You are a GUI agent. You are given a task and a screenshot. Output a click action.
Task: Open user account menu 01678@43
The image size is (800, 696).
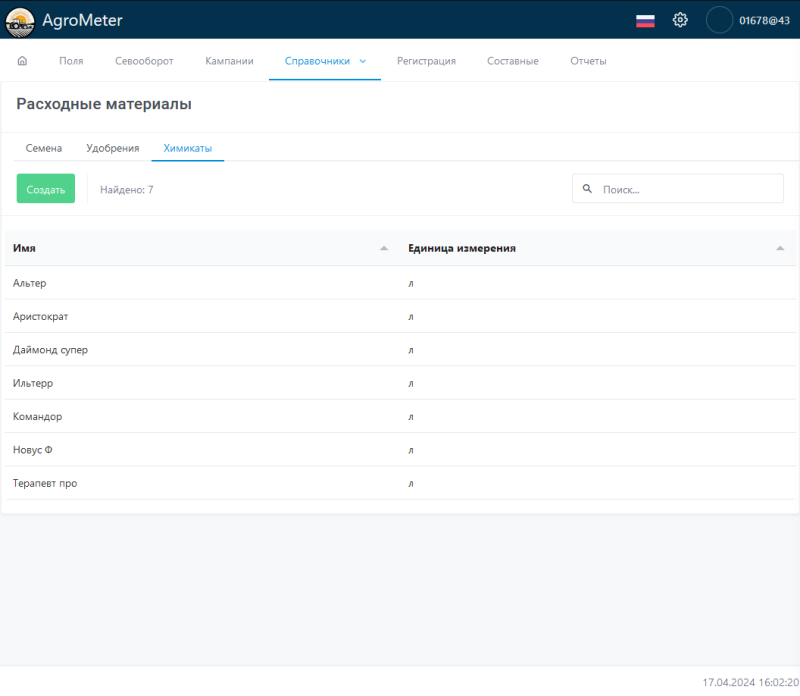click(764, 20)
